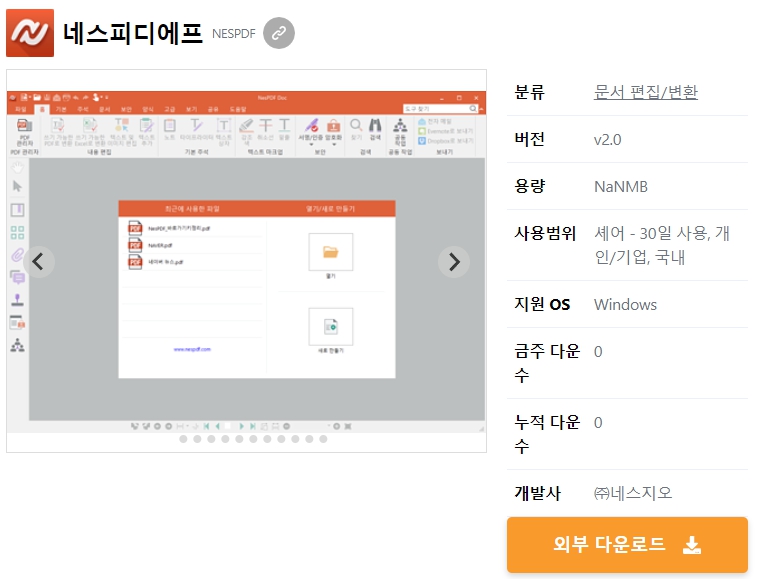Click the NesPDF screenshot preview image
Screen dimensions: 758x579
(x=246, y=261)
